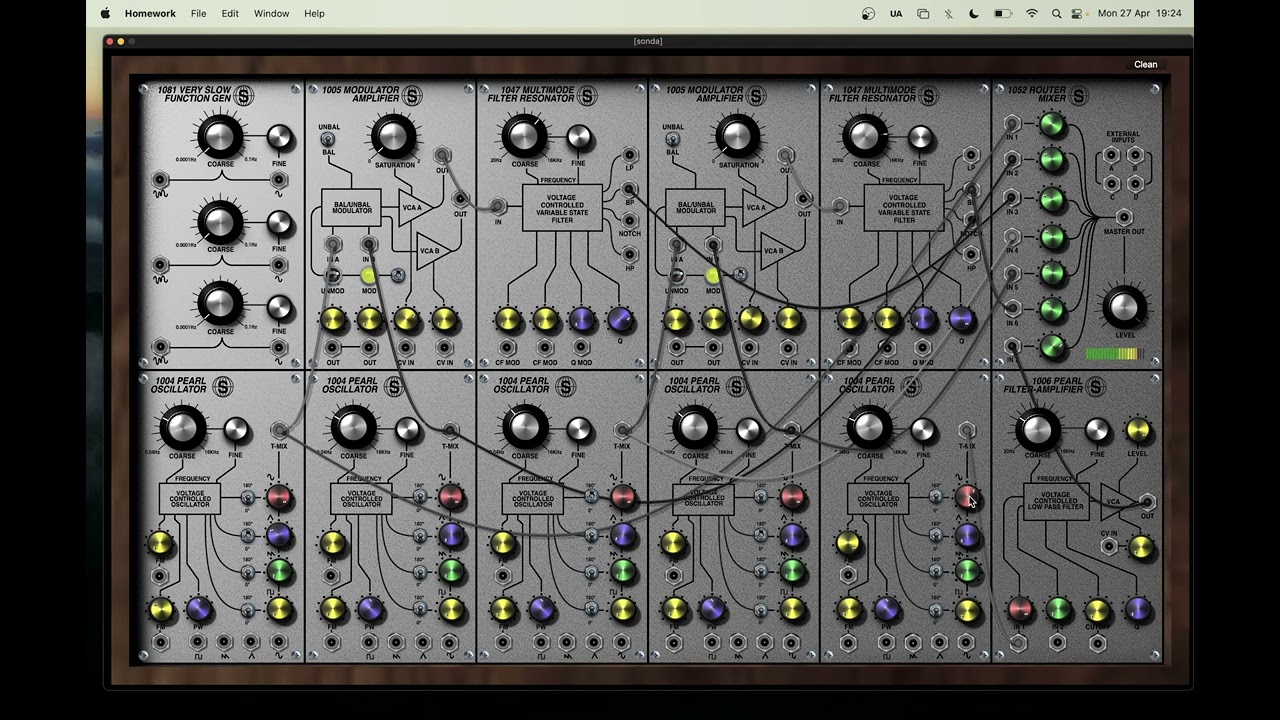The width and height of the screenshot is (1280, 720).
Task: Click the T-MIX jack on the rightmost Pearl Oscillator
Action: pos(967,431)
